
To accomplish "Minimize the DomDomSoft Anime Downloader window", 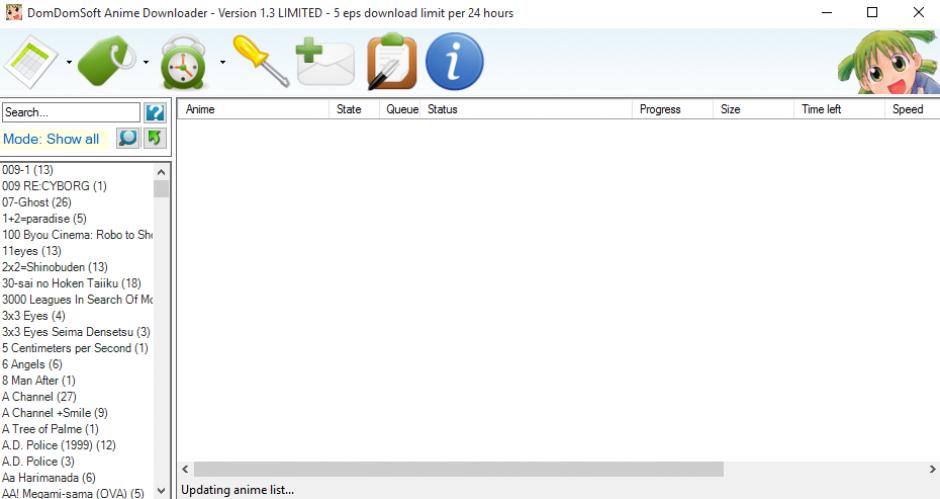I will click(827, 13).
